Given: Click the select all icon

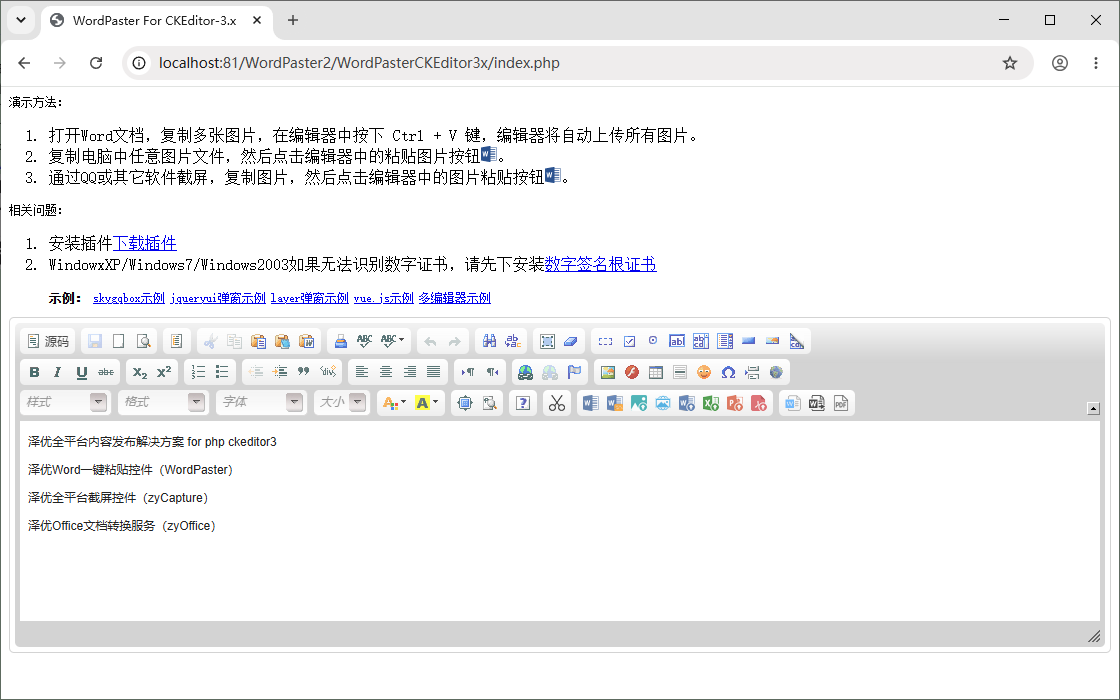Looking at the screenshot, I should 547,341.
